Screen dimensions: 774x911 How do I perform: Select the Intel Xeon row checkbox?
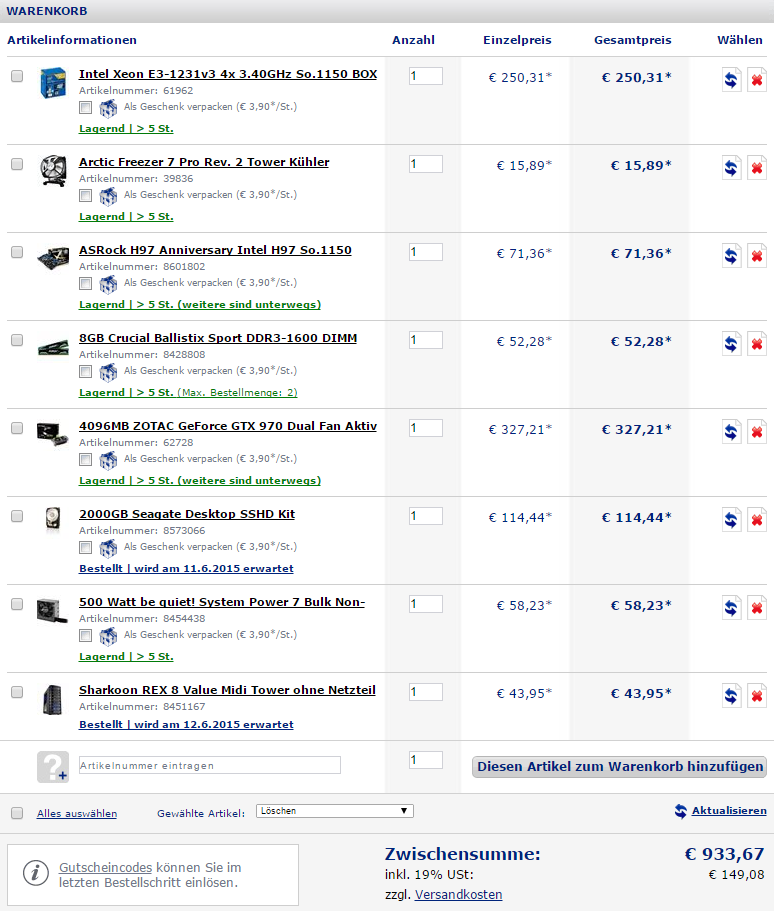(17, 76)
